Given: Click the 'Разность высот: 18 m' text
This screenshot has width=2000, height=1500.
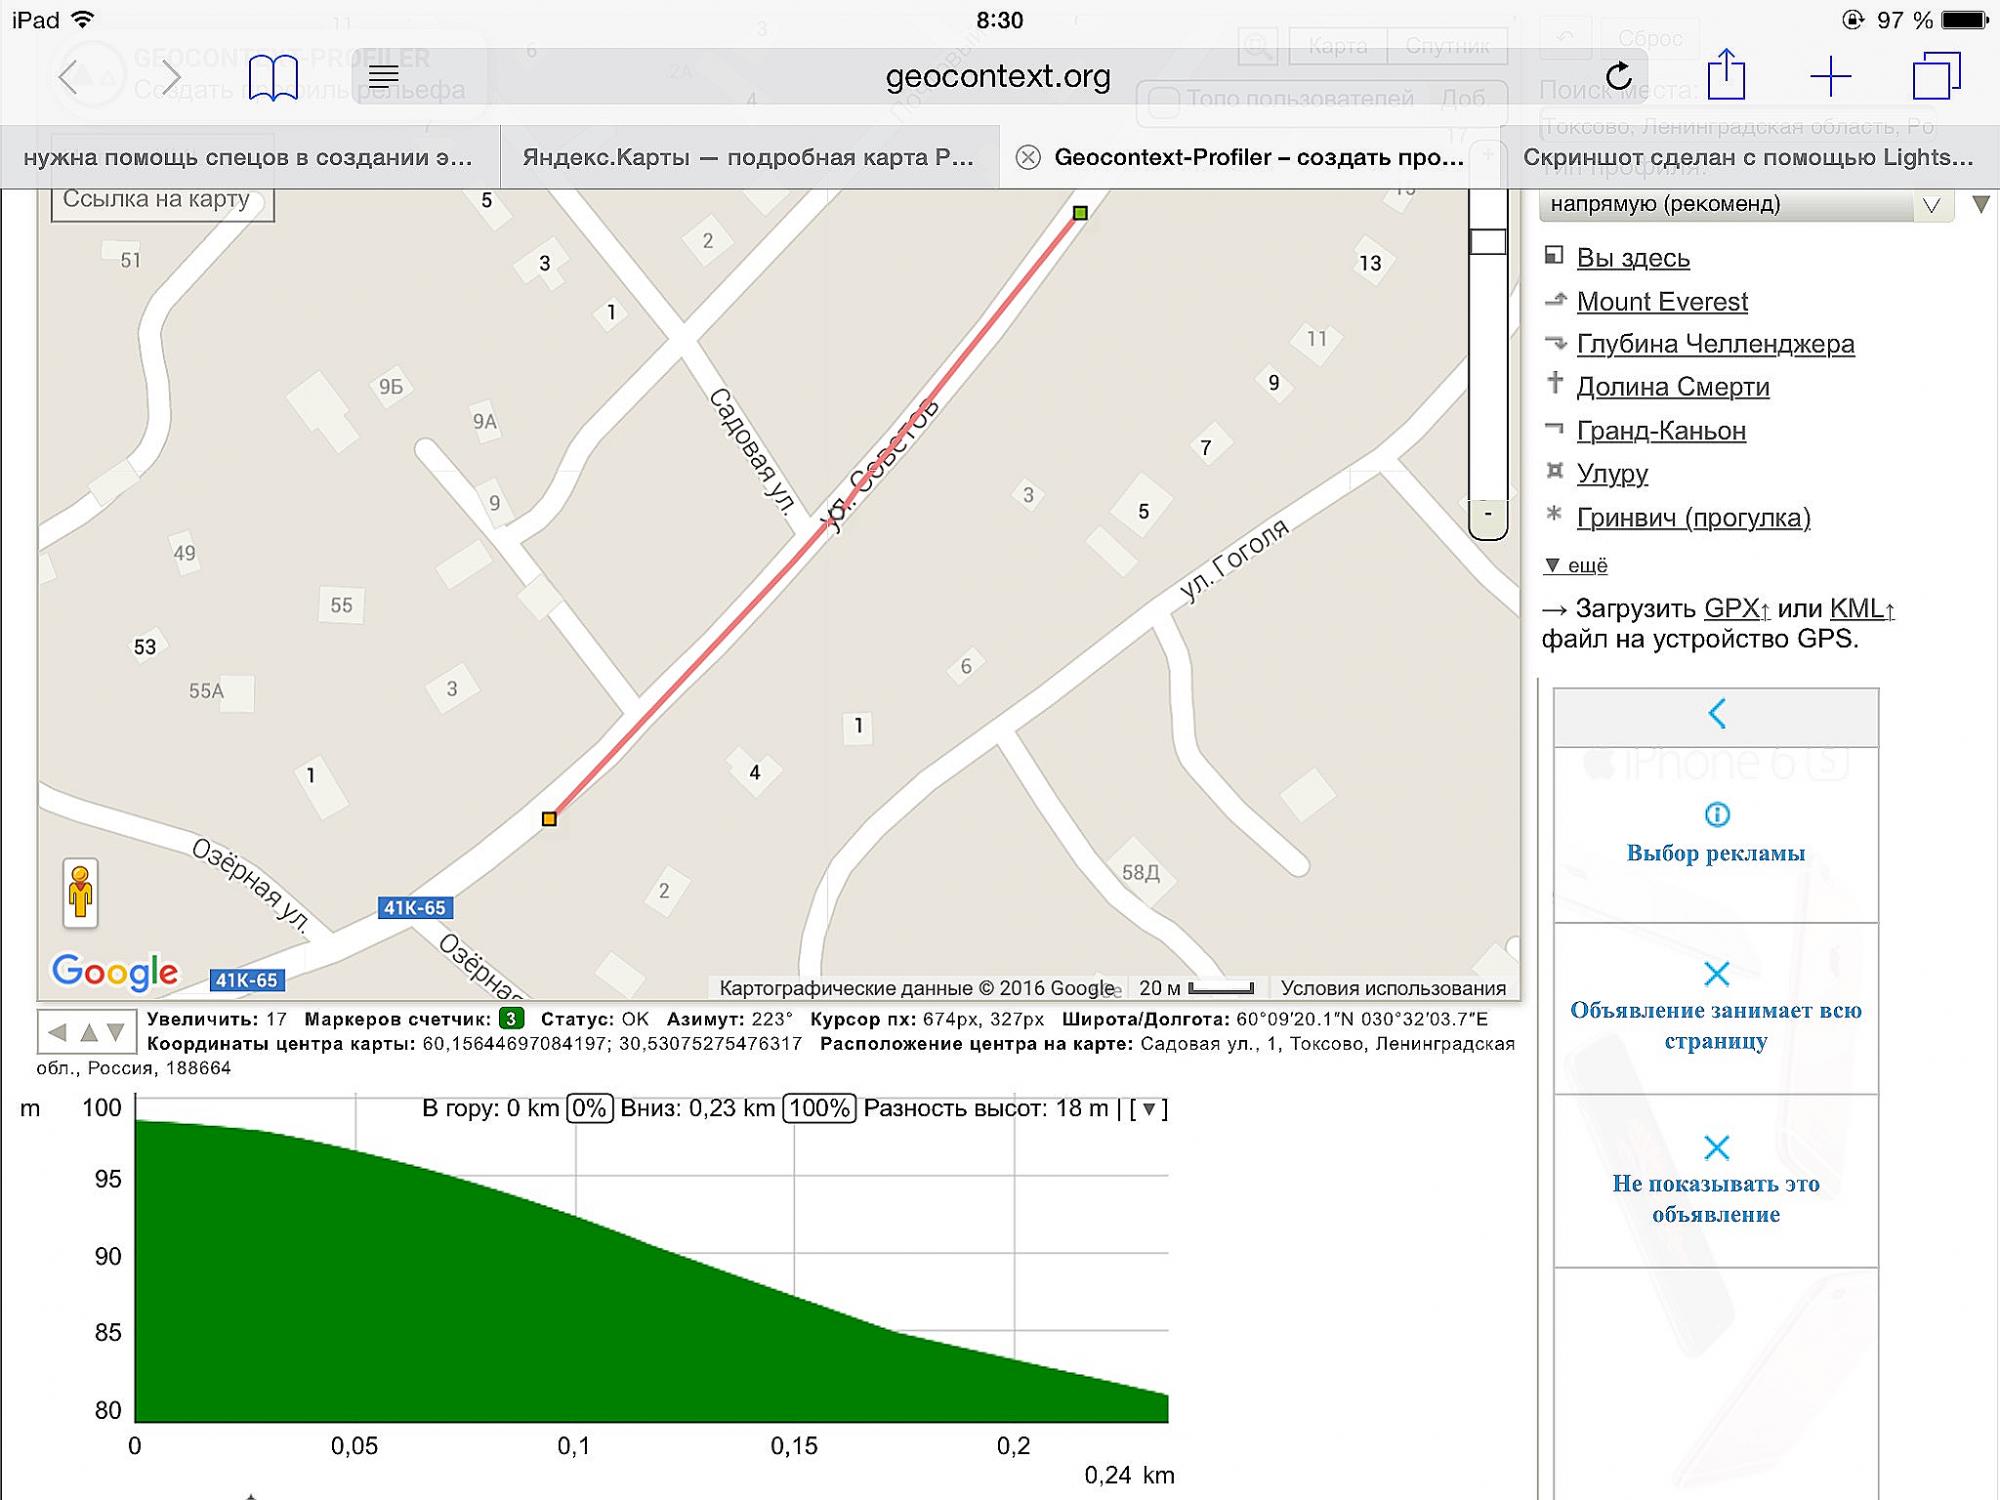Looking at the screenshot, I should click(x=986, y=1109).
